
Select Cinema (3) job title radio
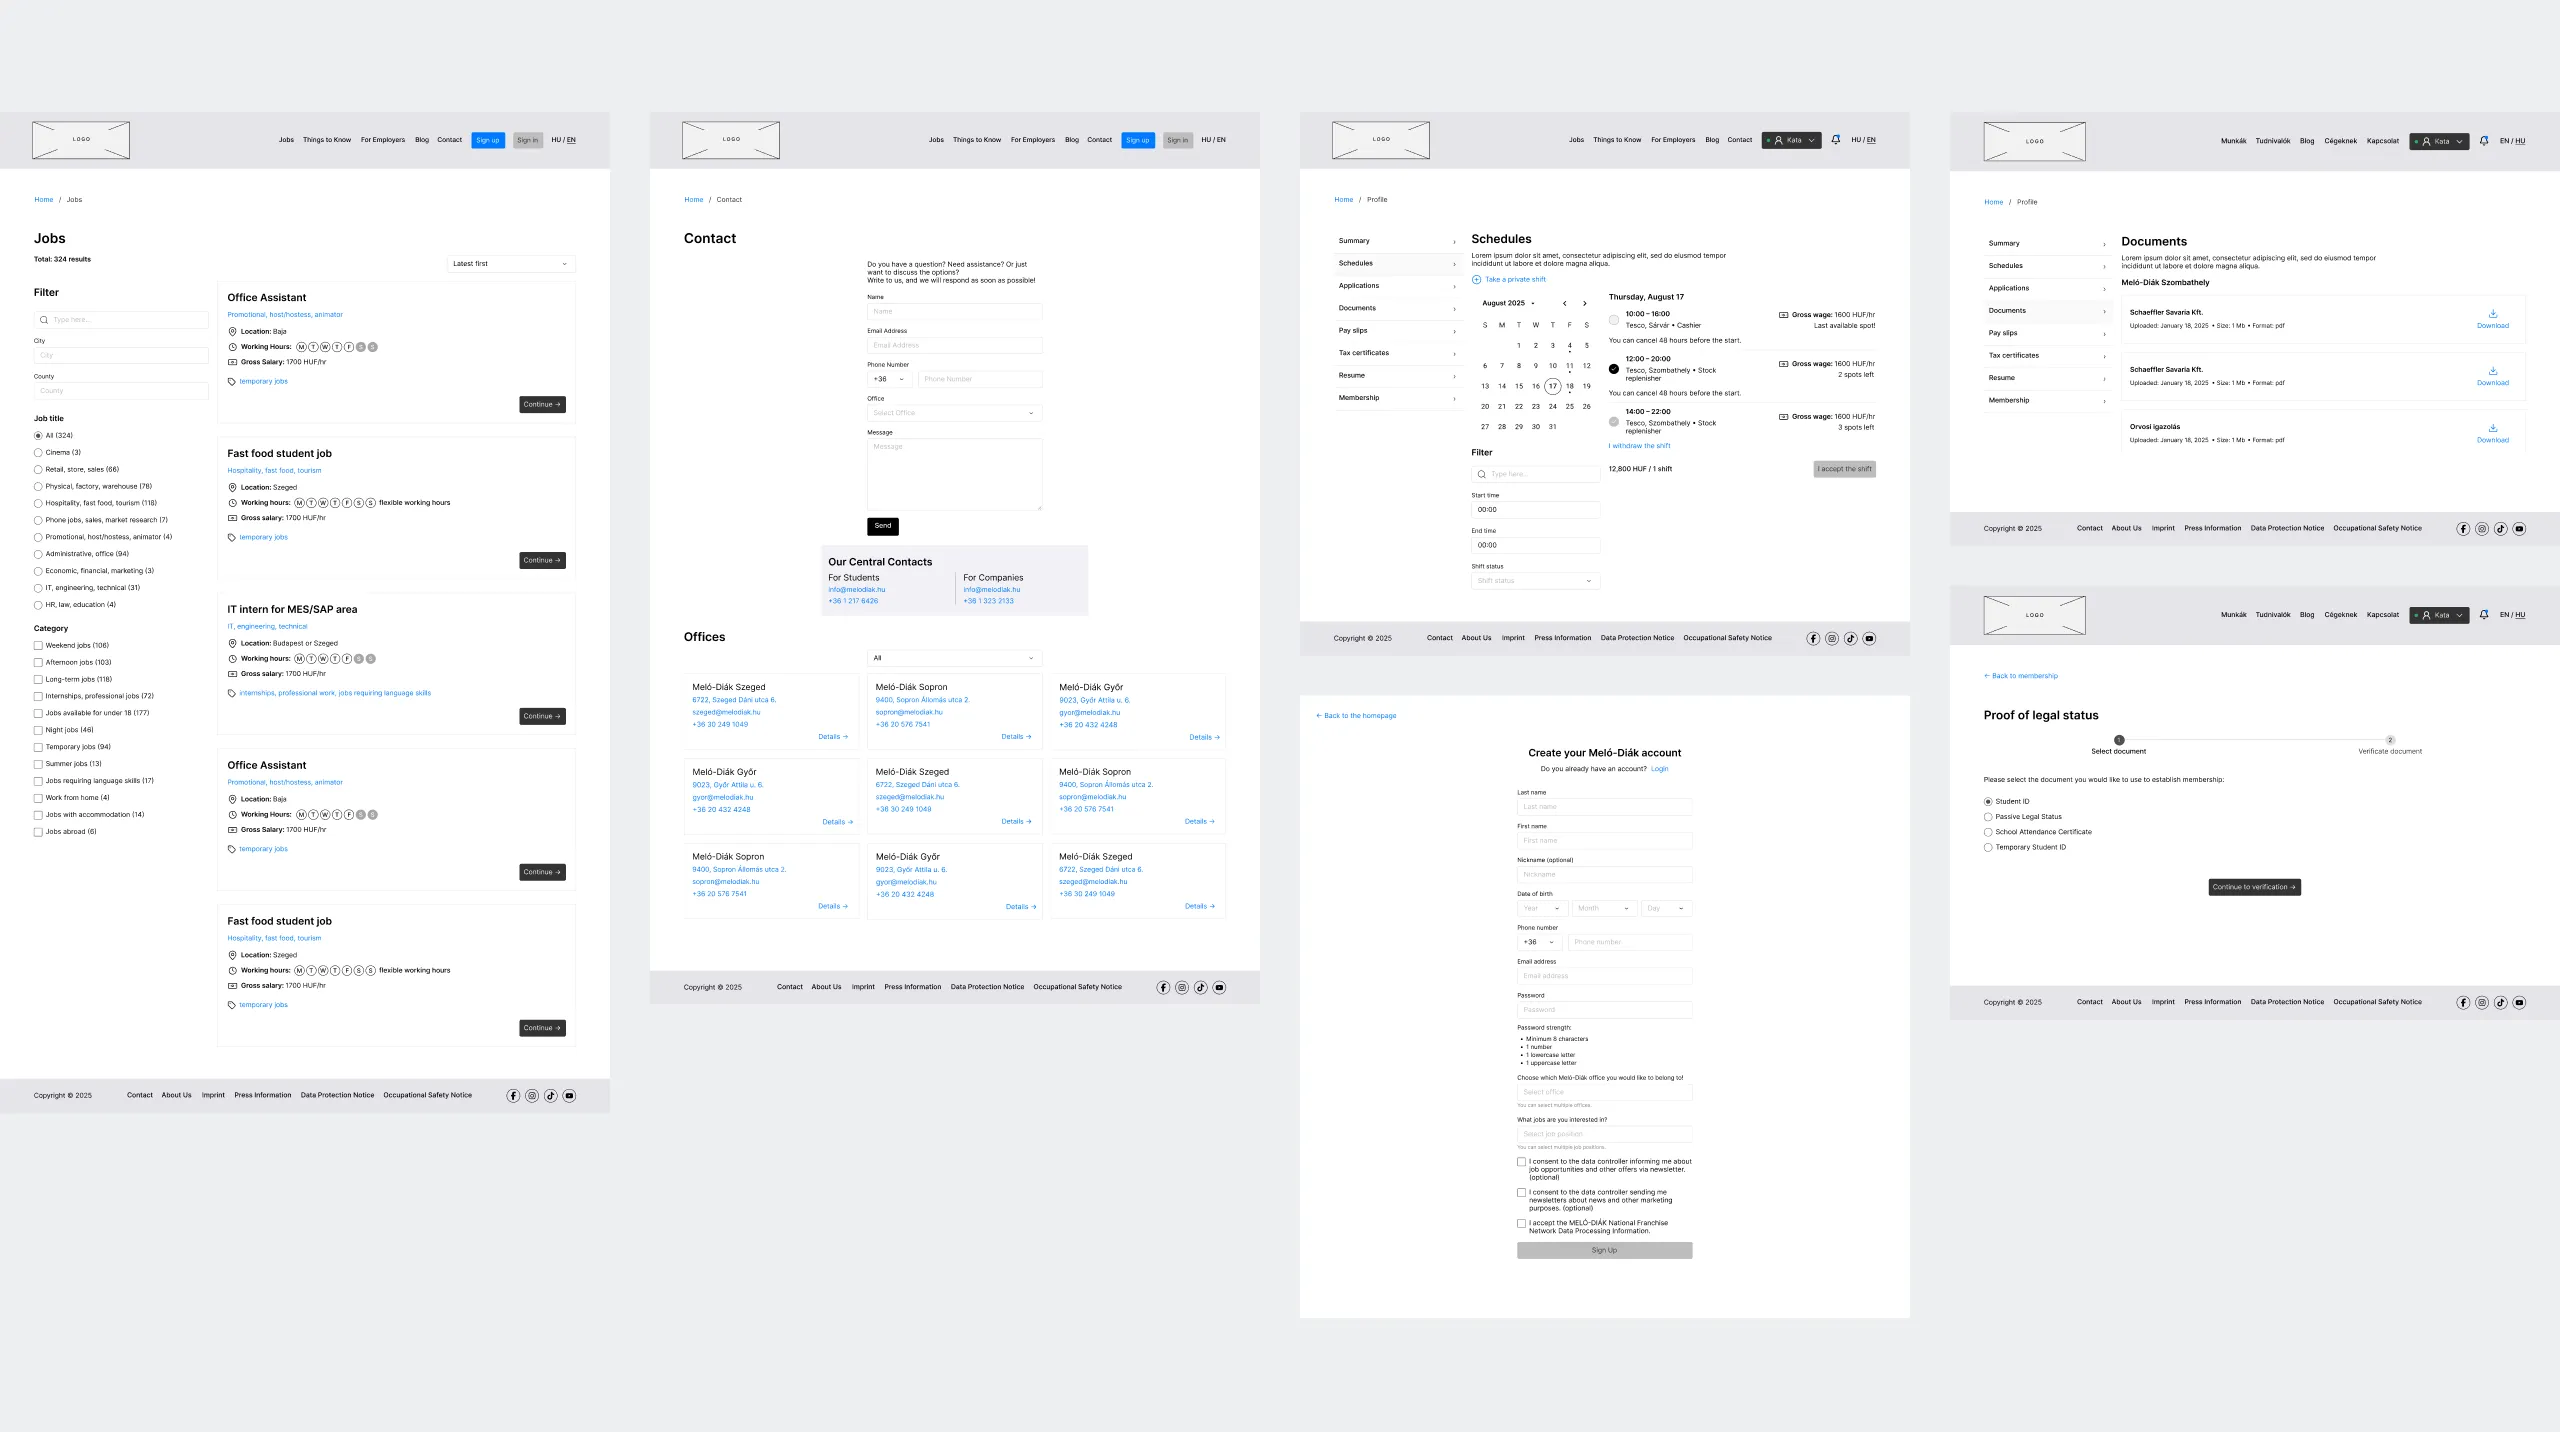38,453
